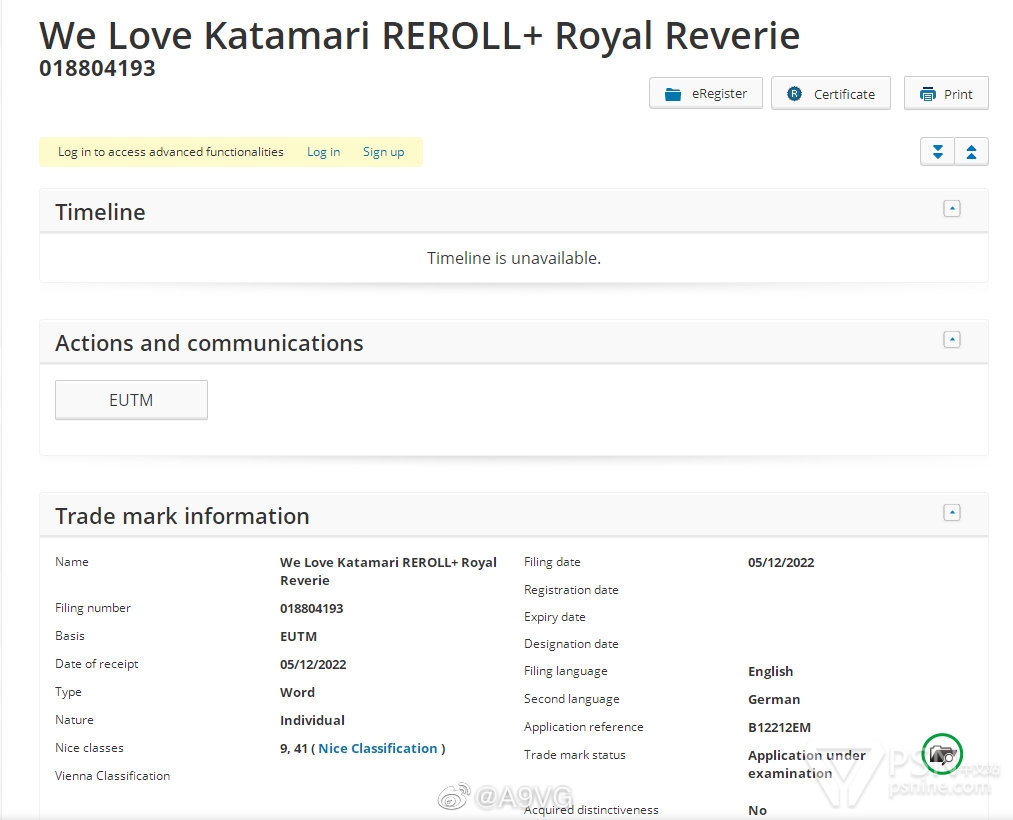Screen dimensions: 1013x820
Task: Click the Timeline section heading
Action: [100, 212]
